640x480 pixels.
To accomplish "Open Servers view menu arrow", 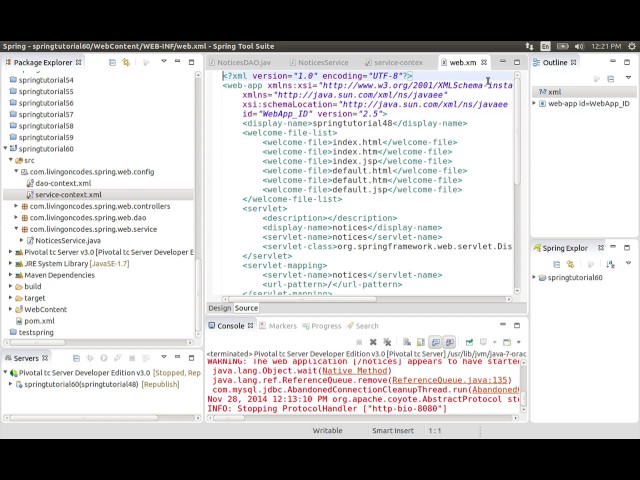I will [164, 357].
